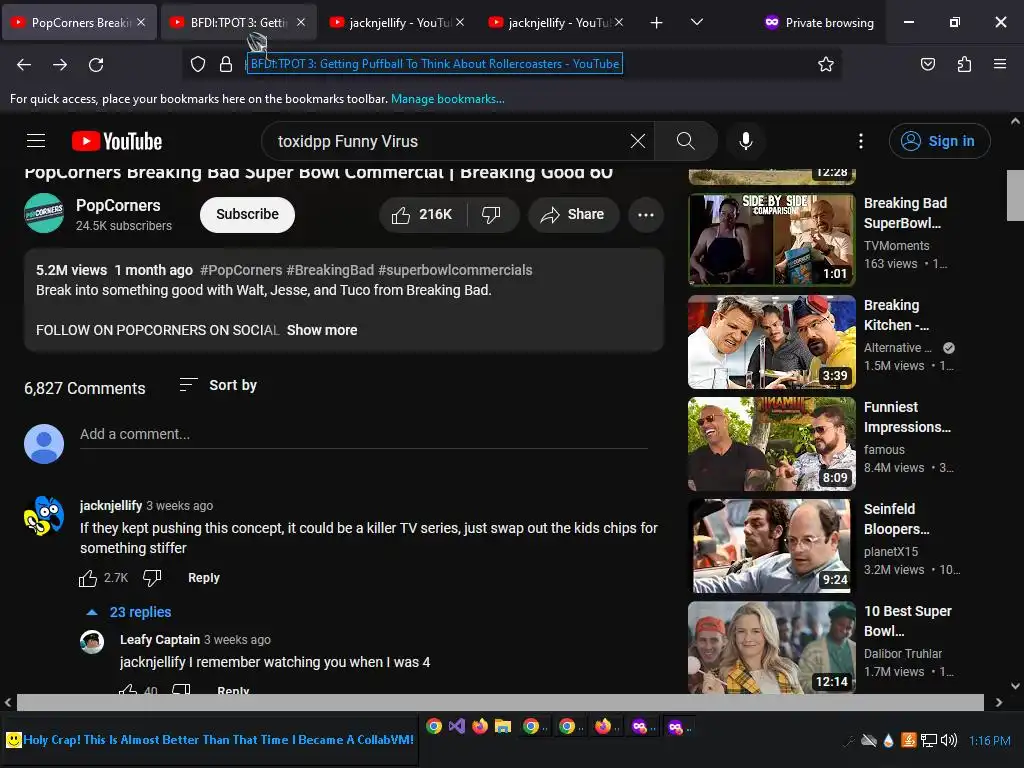This screenshot has height=768, width=1024.
Task: Start voice search with the microphone icon
Action: pos(746,141)
